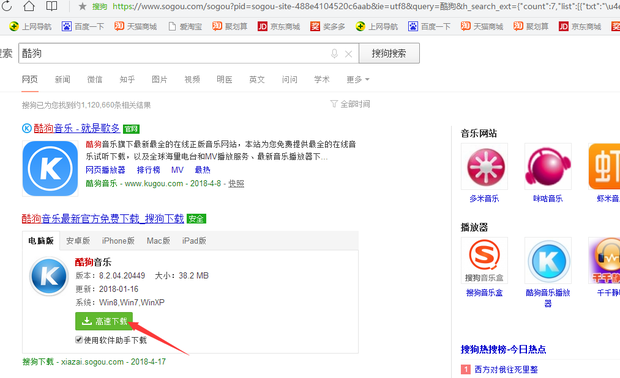Clear the search box with X icon
Image resolution: width=620 pixels, height=378 pixels.
click(348, 54)
